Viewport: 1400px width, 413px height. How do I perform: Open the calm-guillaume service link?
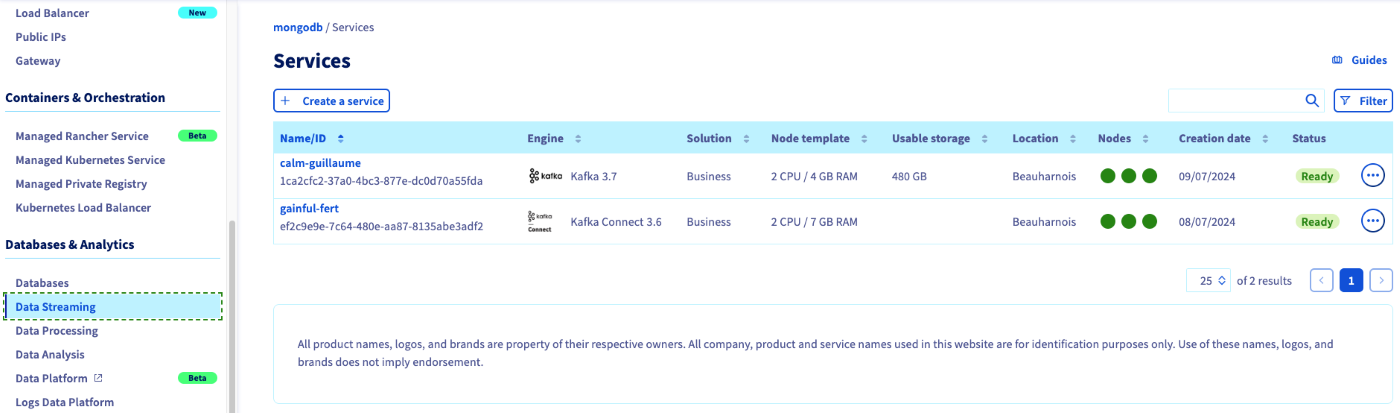320,163
